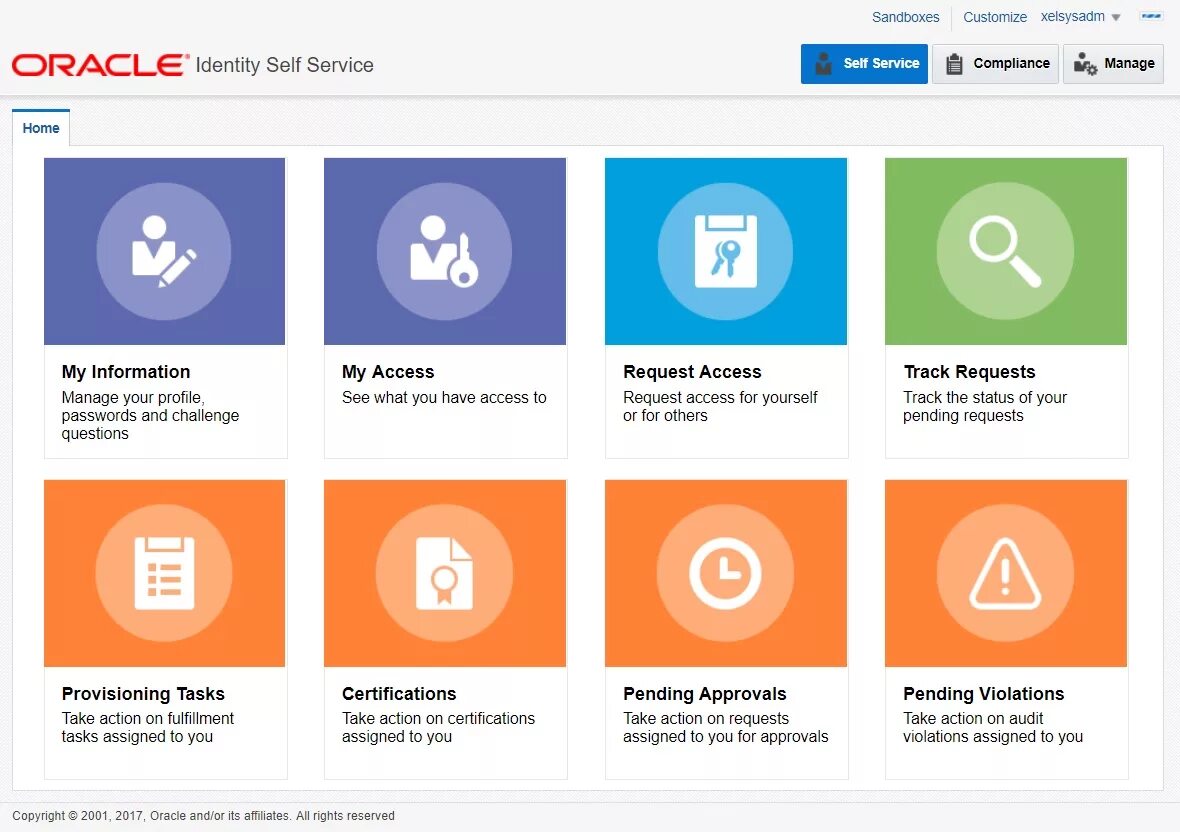Open the Request Access title link

click(692, 372)
